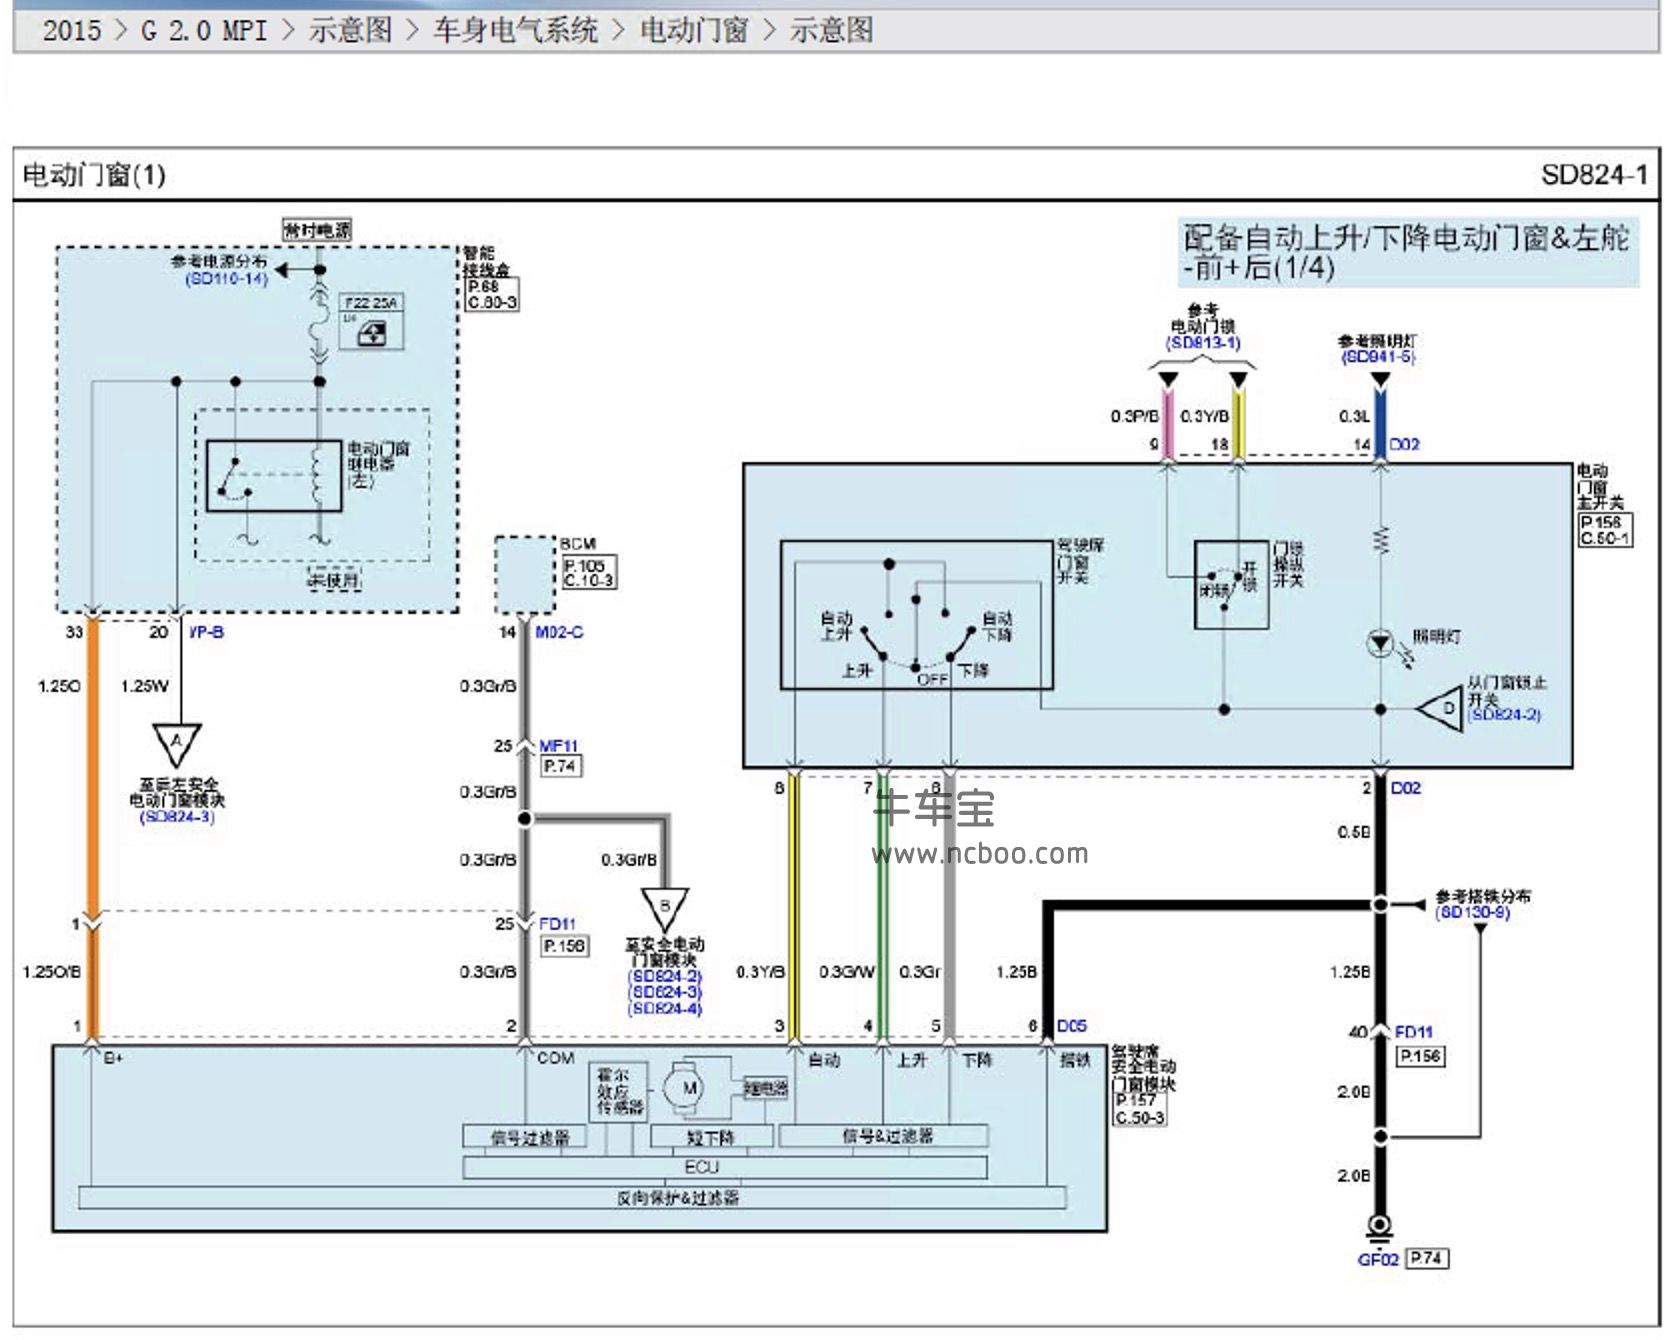Click the 2015 breadcrumb item
The image size is (1678, 1340).
(x=72, y=30)
